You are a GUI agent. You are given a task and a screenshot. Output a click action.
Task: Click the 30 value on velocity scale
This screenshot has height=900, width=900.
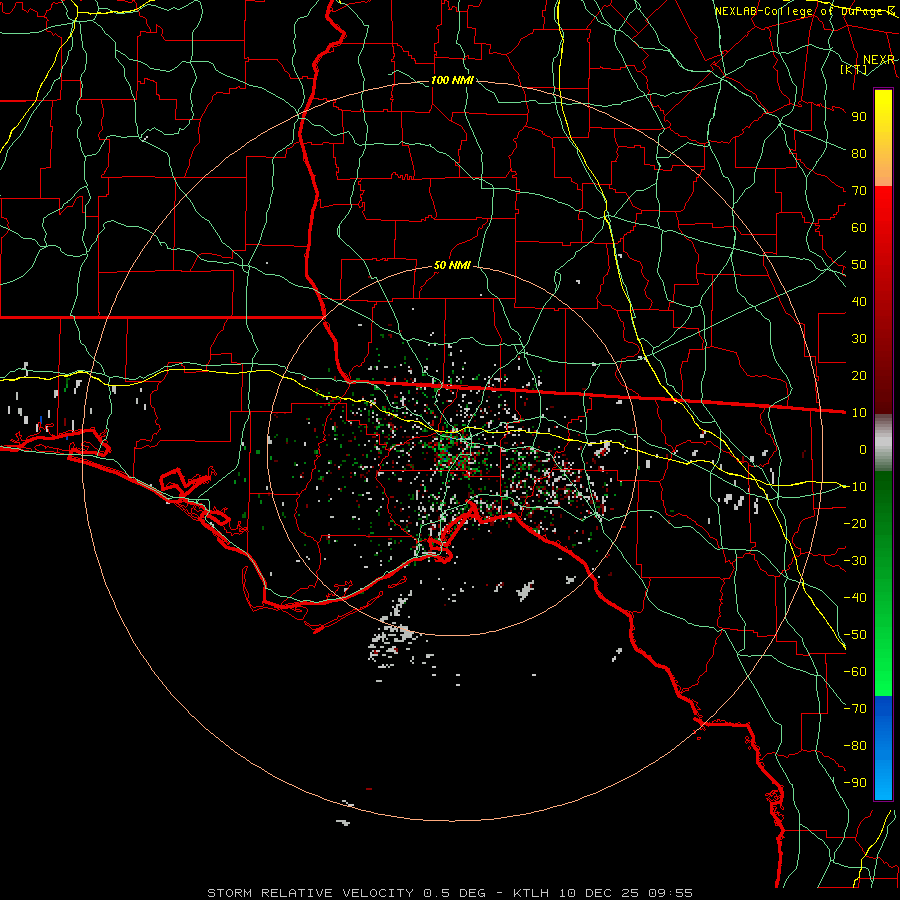[x=859, y=339]
